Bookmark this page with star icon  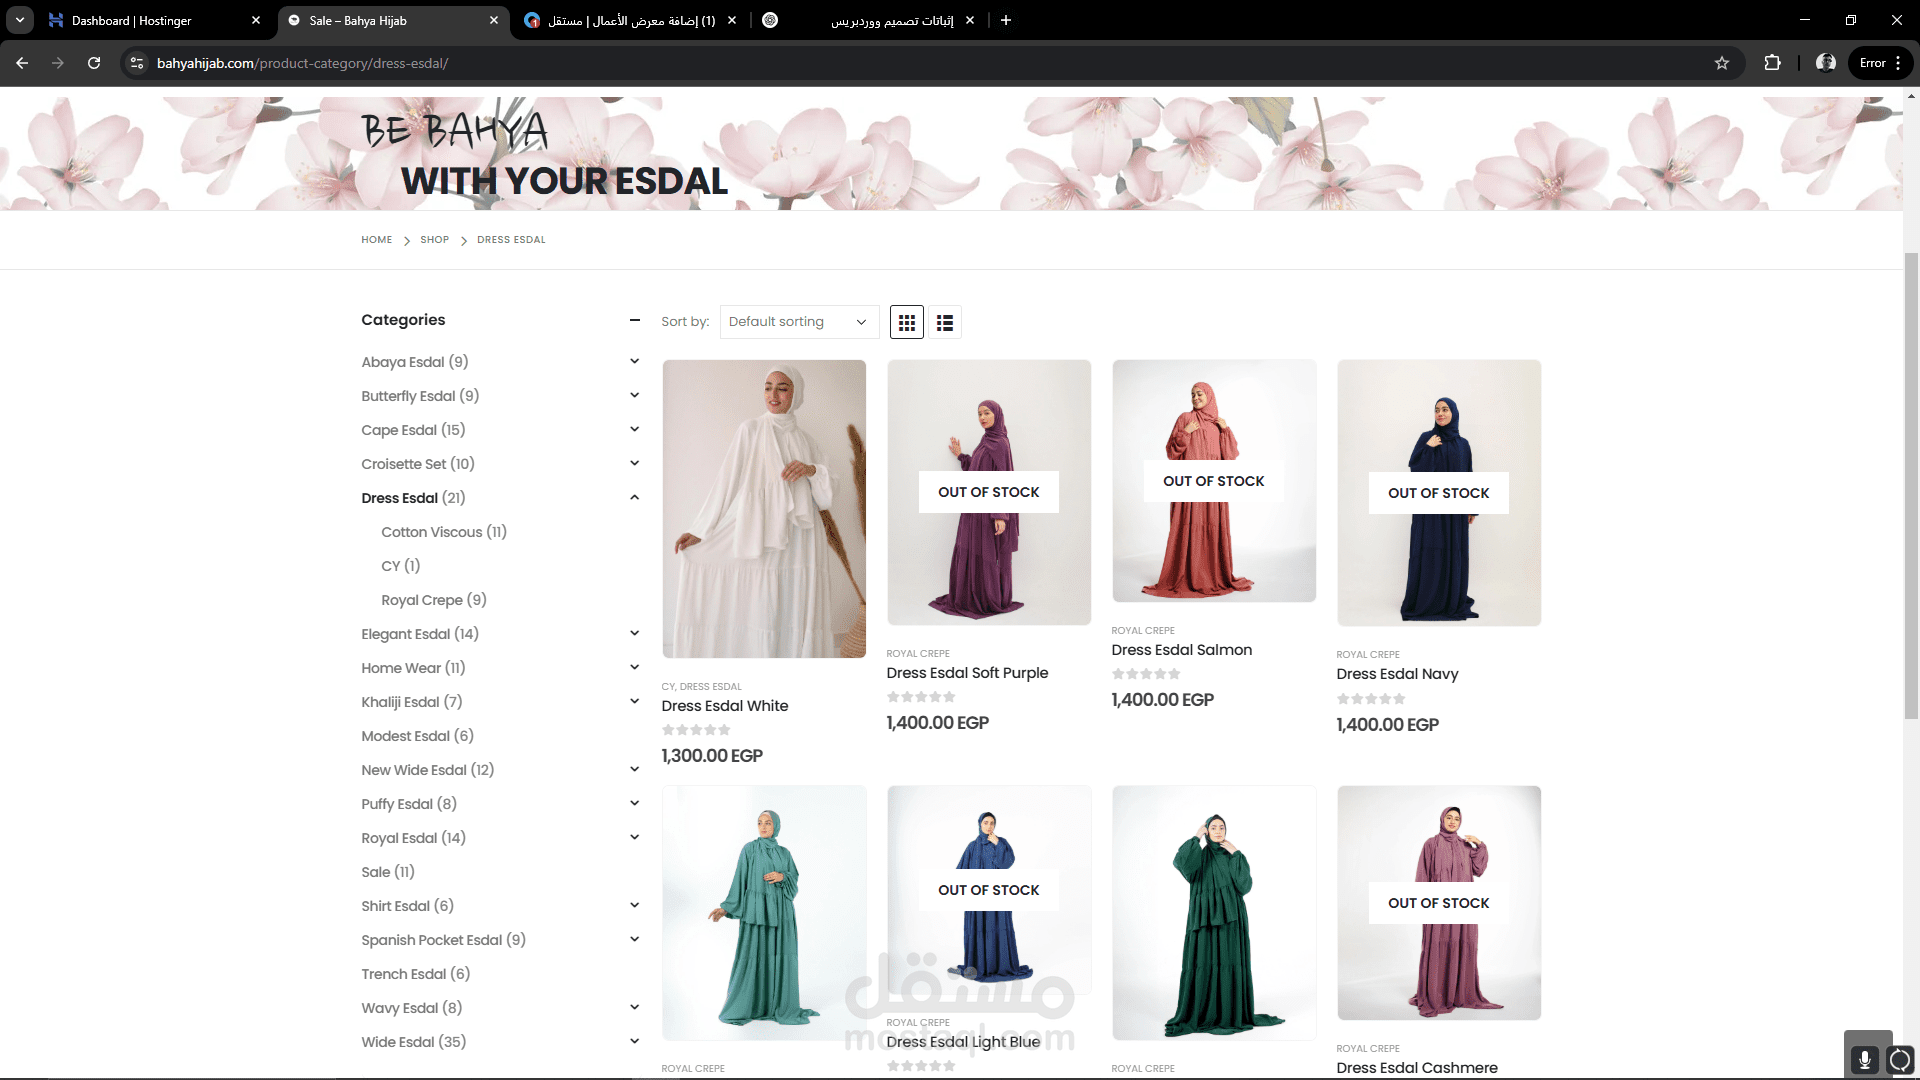1722,63
